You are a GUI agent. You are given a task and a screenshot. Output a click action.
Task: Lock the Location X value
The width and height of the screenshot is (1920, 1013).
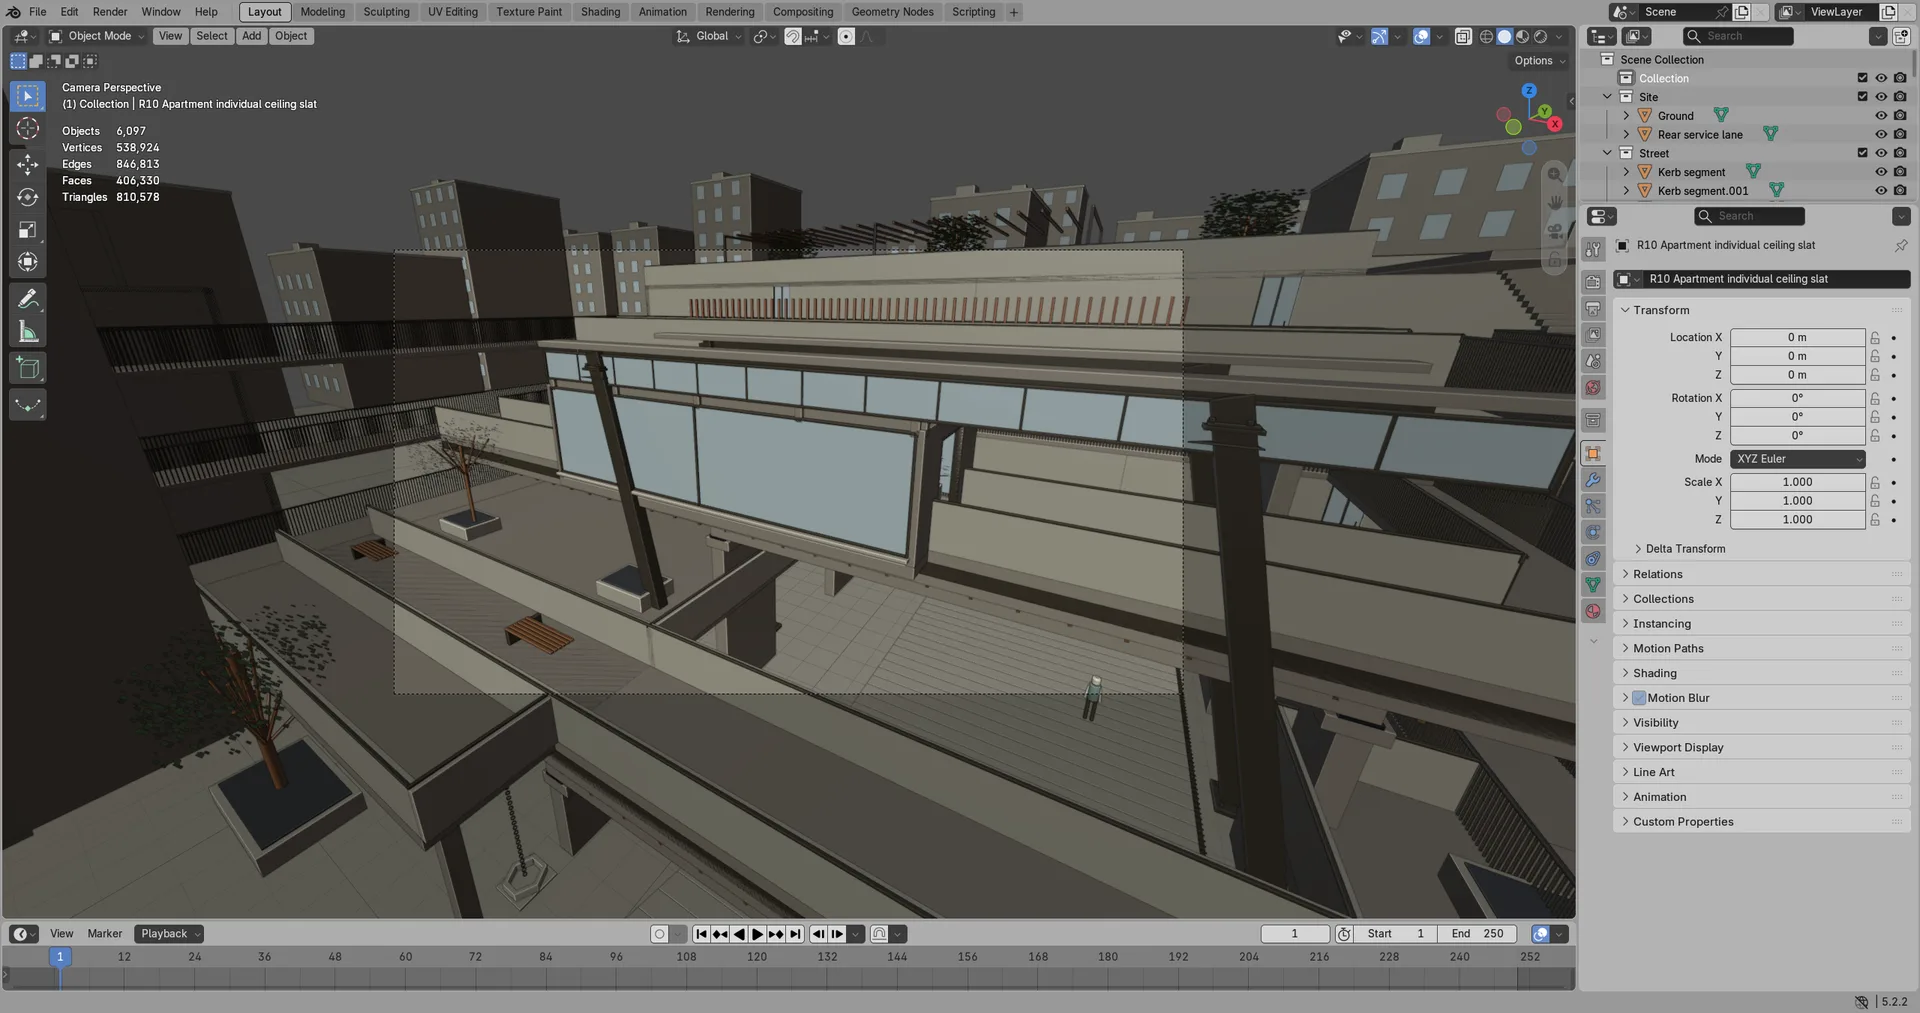[1875, 338]
